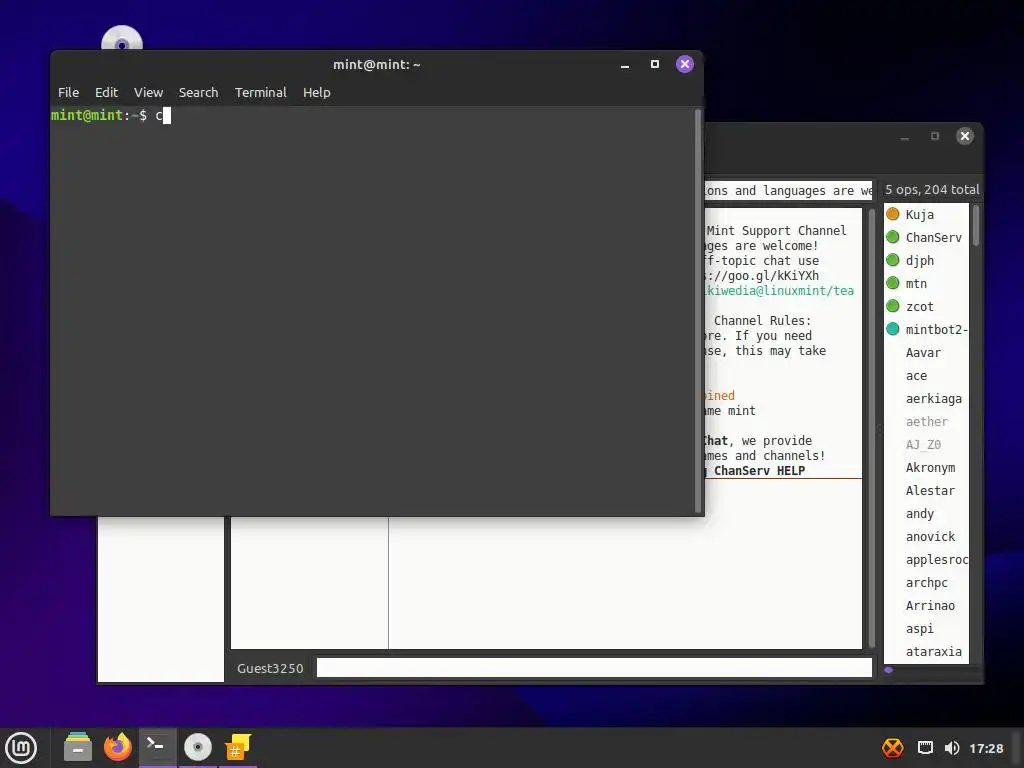Click the Guest3250 nickname button in HexChat
Viewport: 1024px width, 768px height.
tap(270, 669)
